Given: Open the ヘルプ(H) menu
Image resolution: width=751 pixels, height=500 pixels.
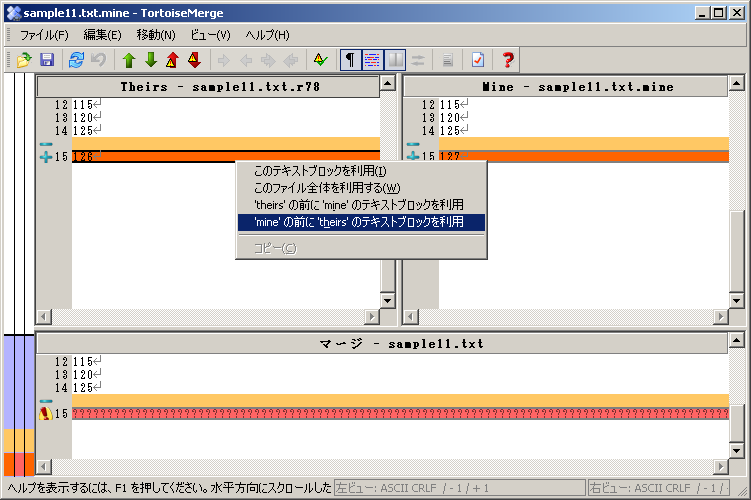Looking at the screenshot, I should pyautogui.click(x=267, y=35).
